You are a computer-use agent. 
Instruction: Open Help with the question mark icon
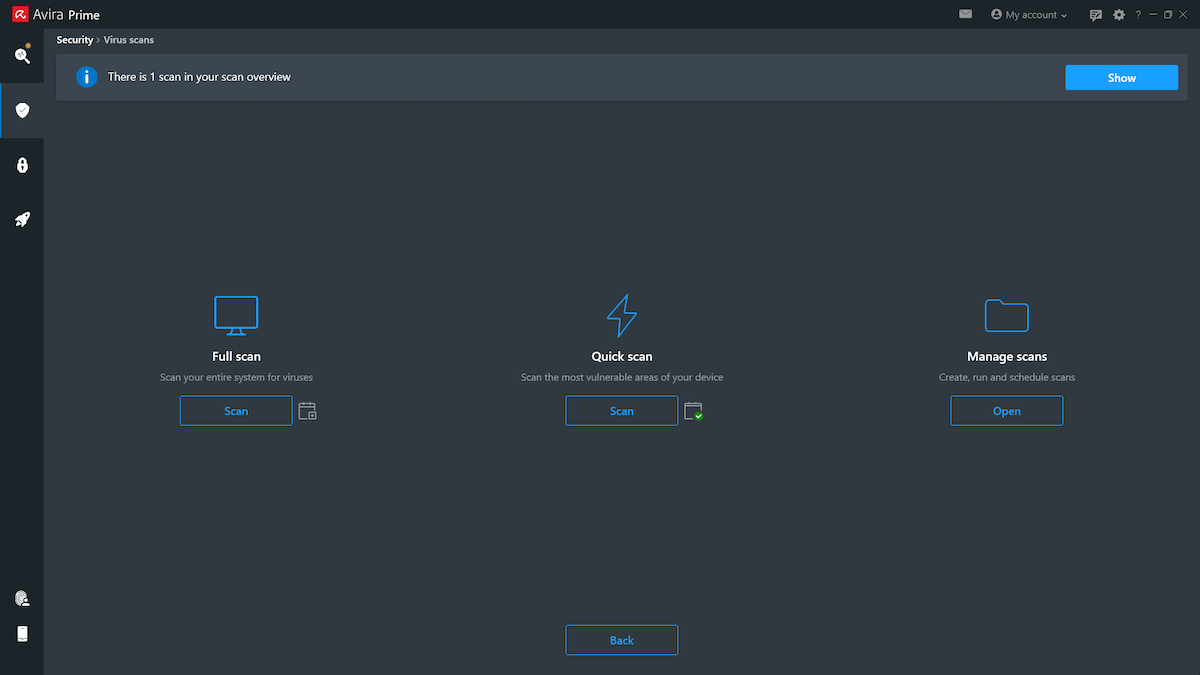(x=1138, y=14)
